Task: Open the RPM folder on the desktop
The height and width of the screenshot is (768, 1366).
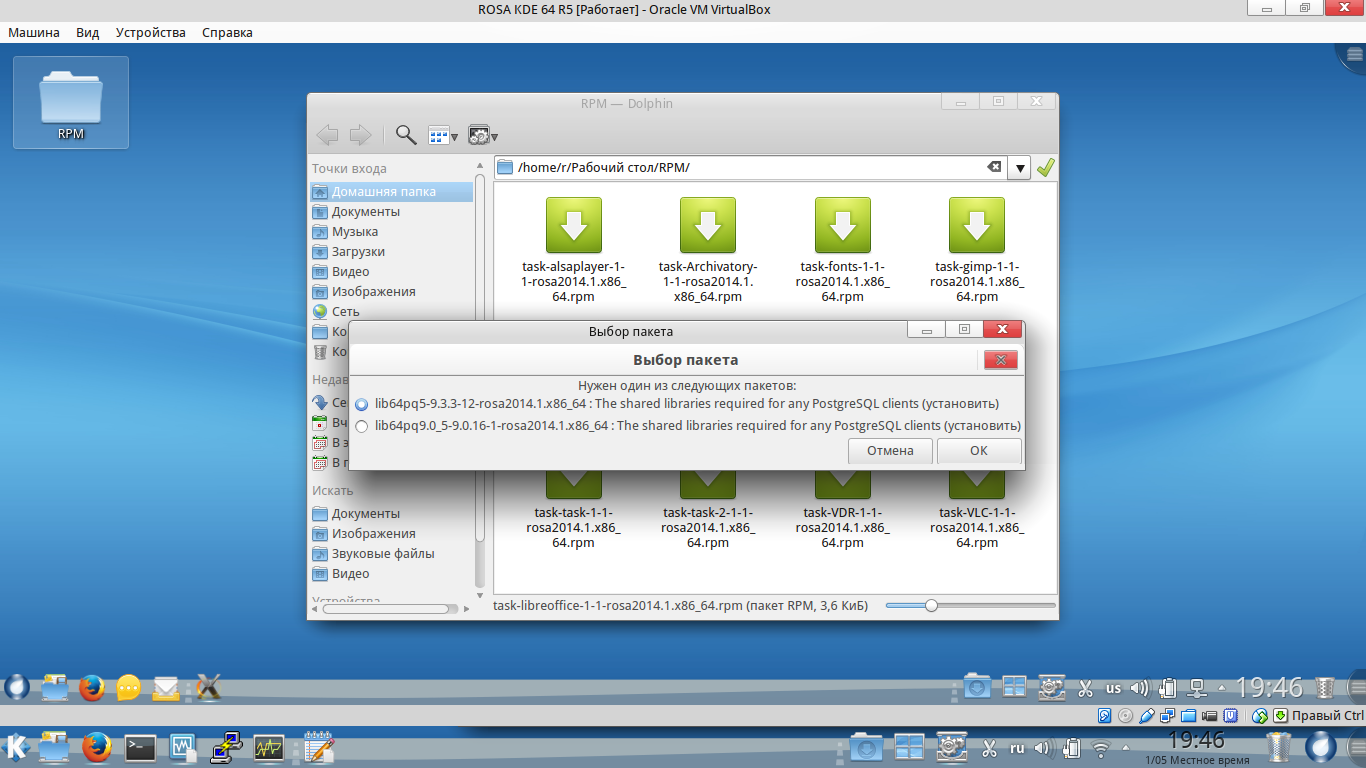Action: pos(71,103)
